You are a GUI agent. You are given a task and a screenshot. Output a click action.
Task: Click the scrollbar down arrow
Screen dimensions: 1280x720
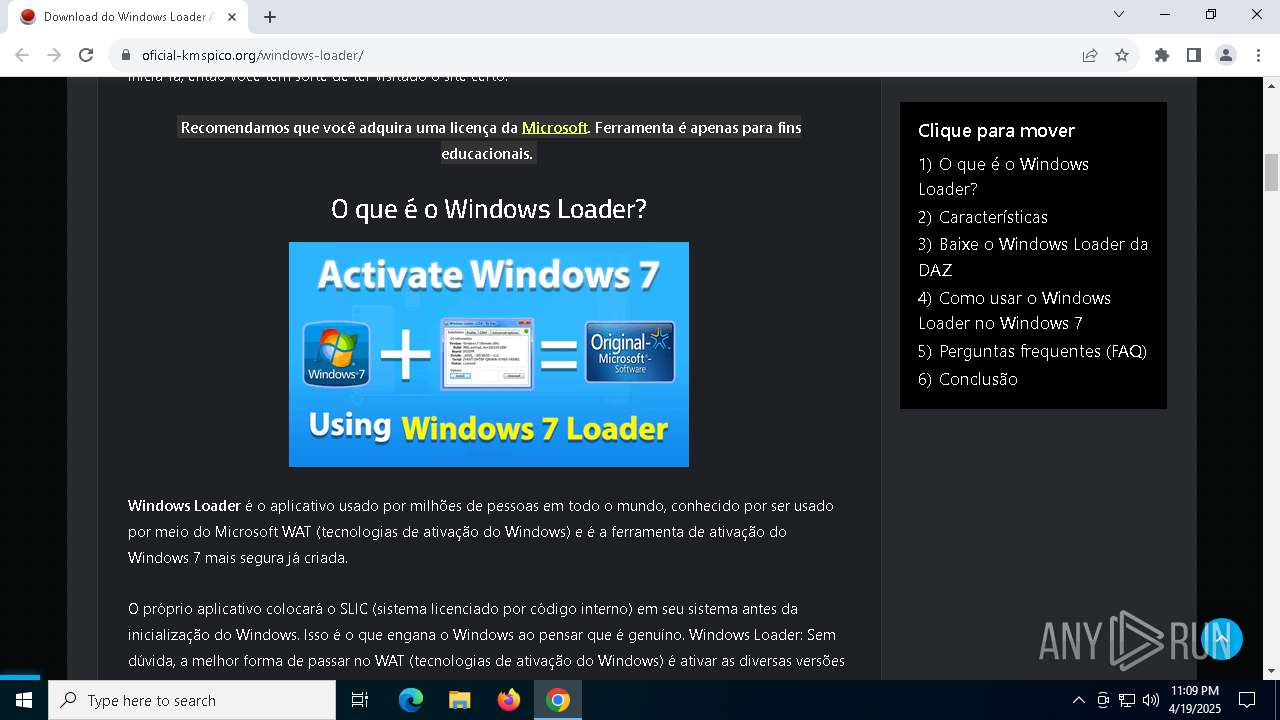1272,671
